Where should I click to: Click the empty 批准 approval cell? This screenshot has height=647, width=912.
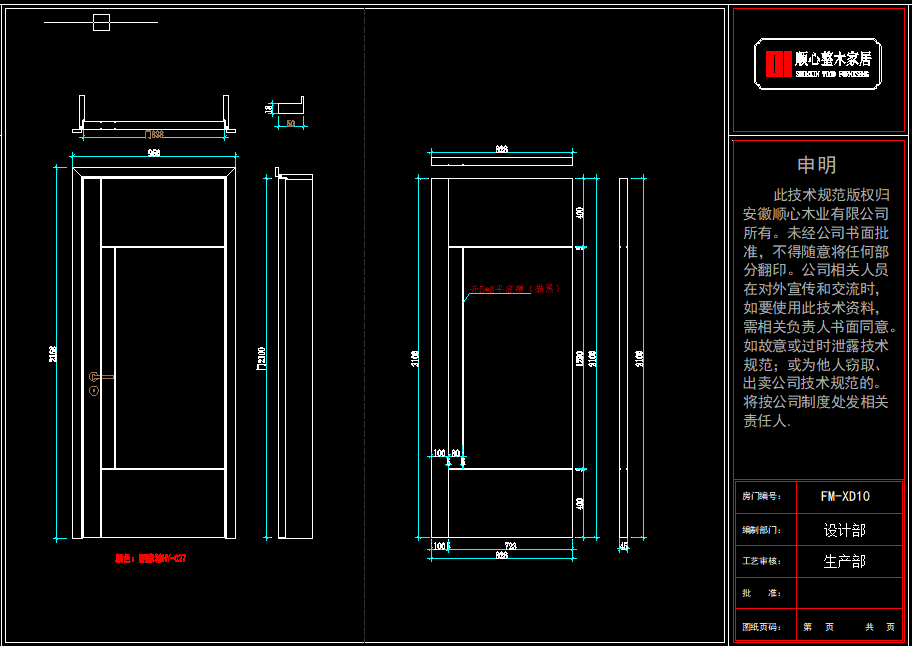tap(849, 593)
